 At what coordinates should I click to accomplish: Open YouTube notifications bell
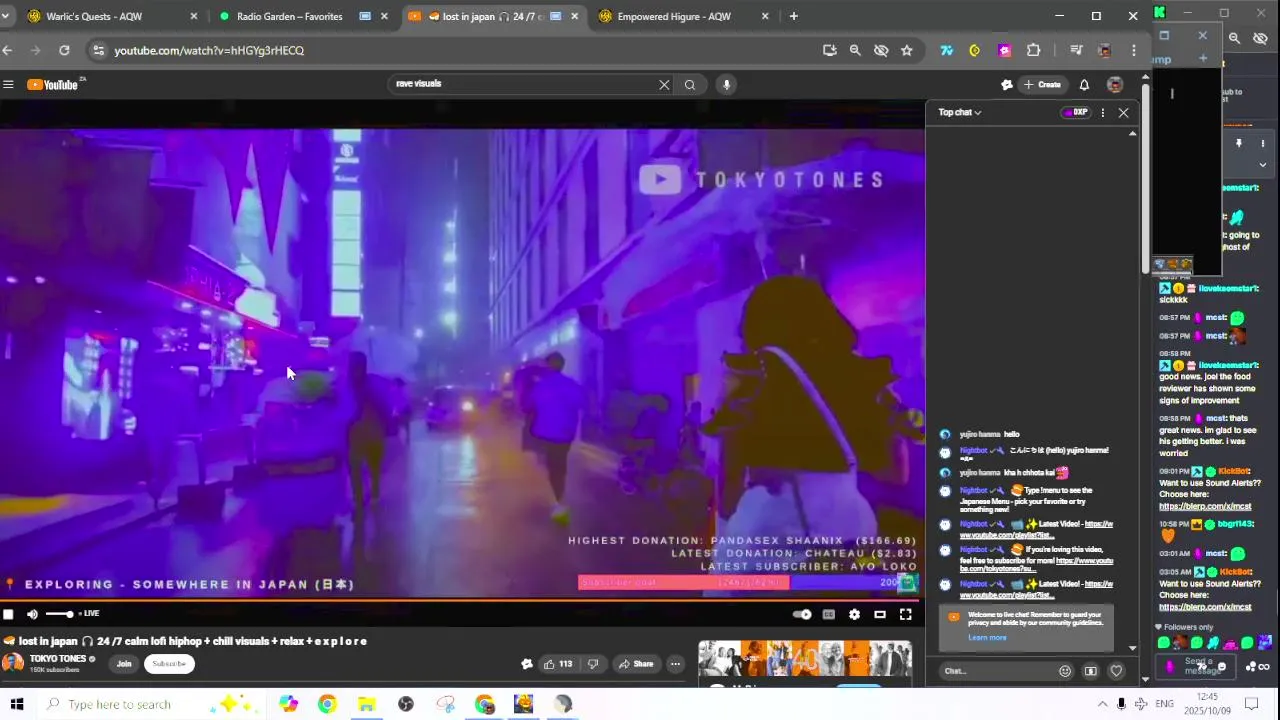(x=1084, y=85)
